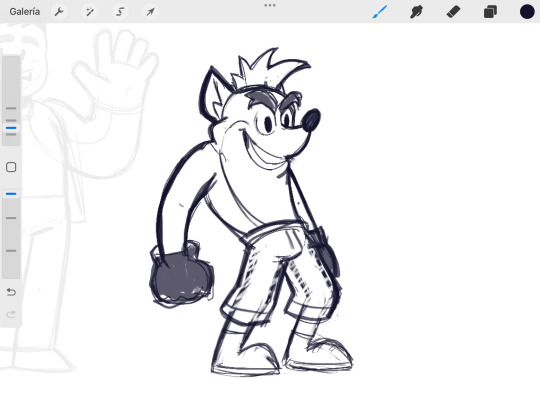Open the Layers panel
The image size is (540, 405).
click(x=490, y=12)
